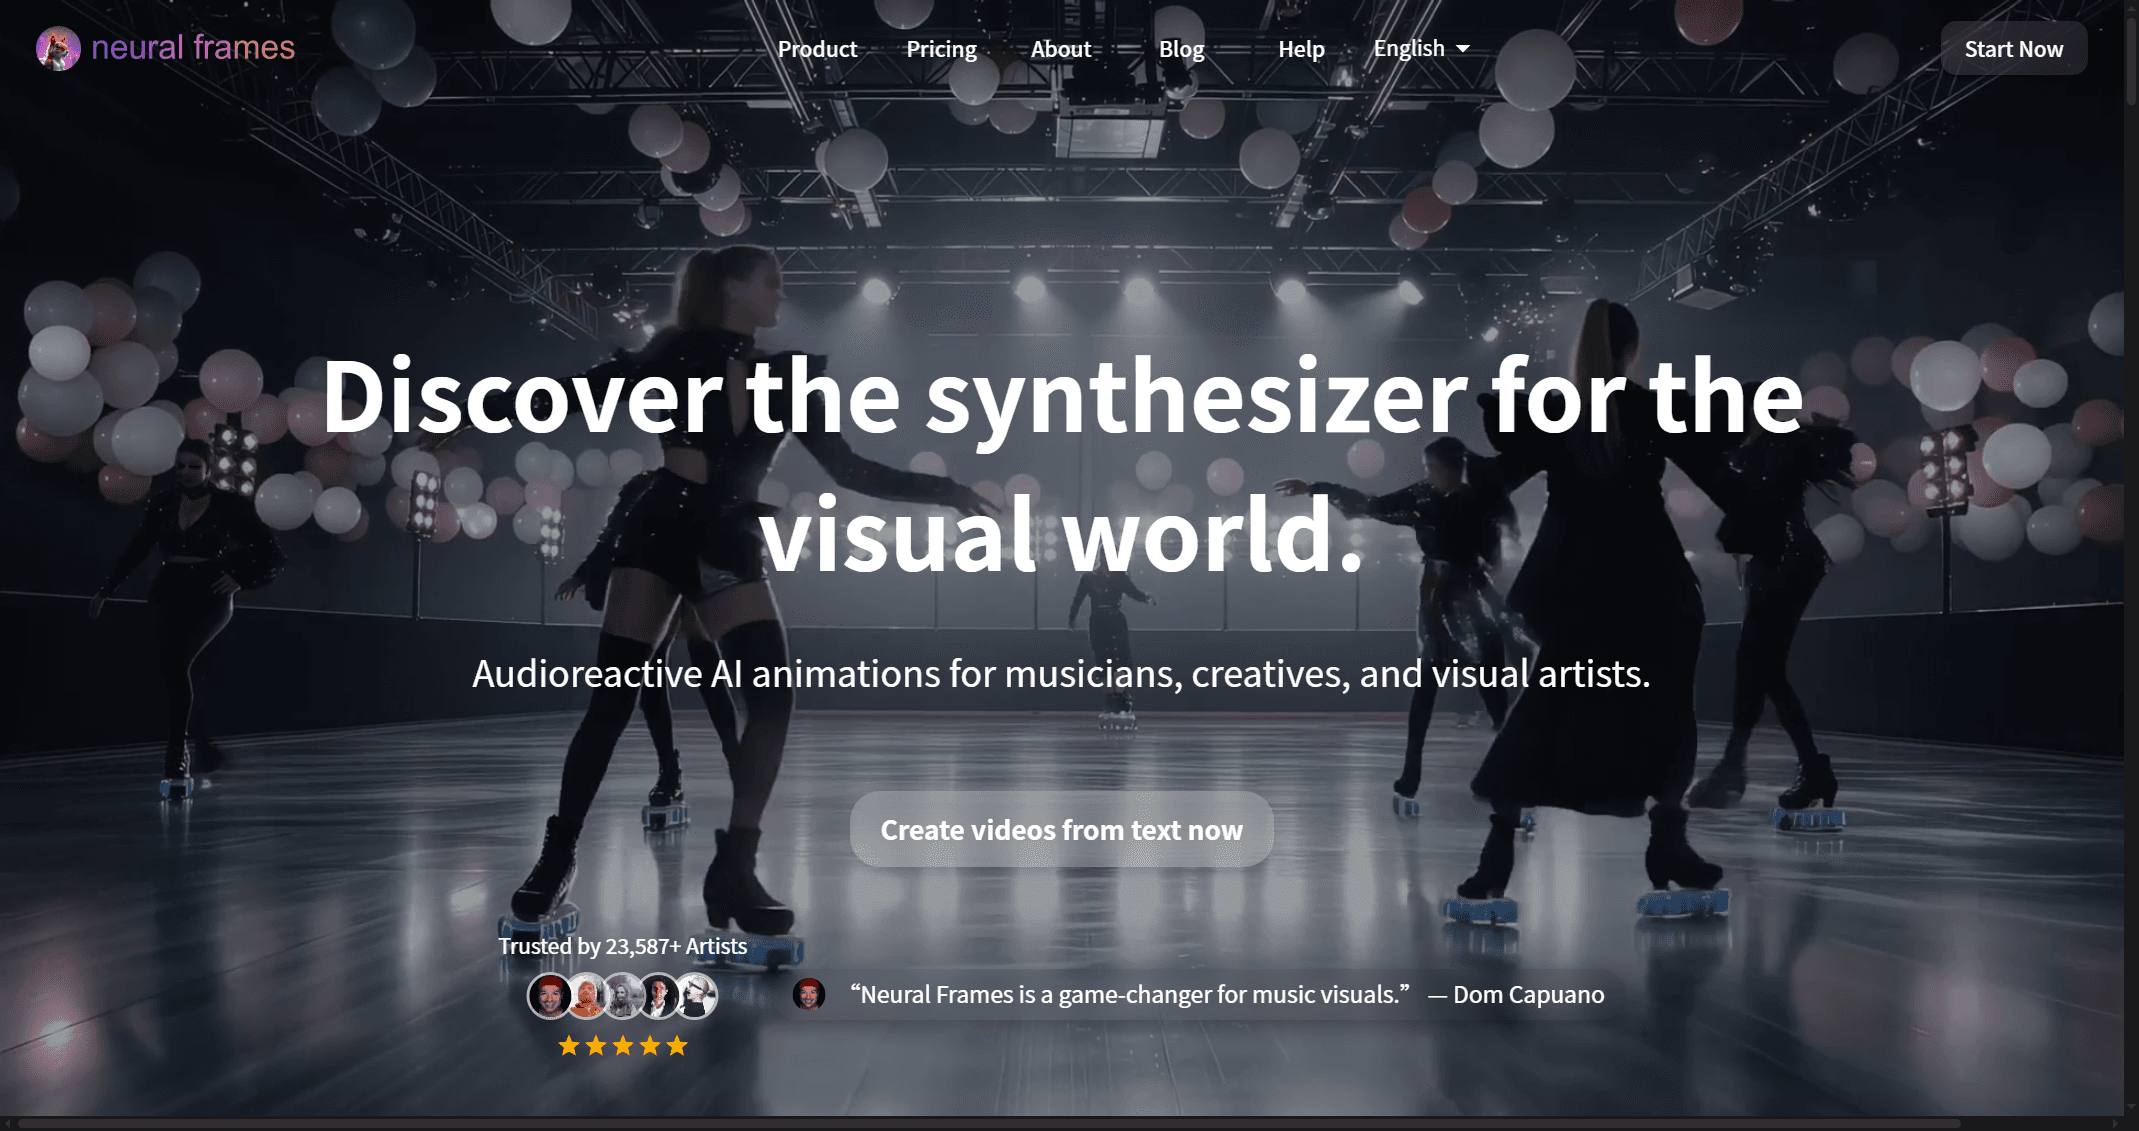Click the second artist avatar in the trusted row
Image resolution: width=2139 pixels, height=1131 pixels.
point(587,996)
